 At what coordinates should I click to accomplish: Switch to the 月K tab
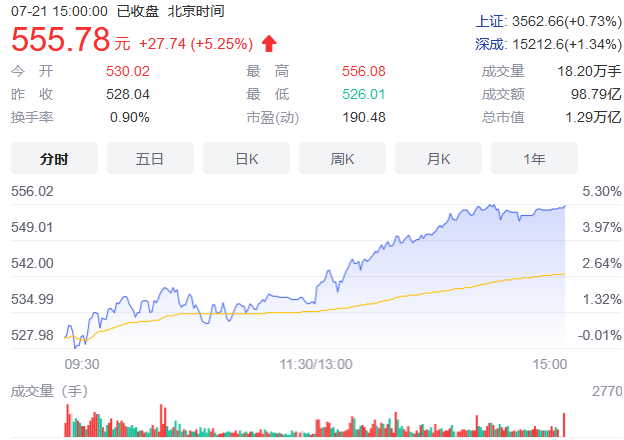[439, 158]
